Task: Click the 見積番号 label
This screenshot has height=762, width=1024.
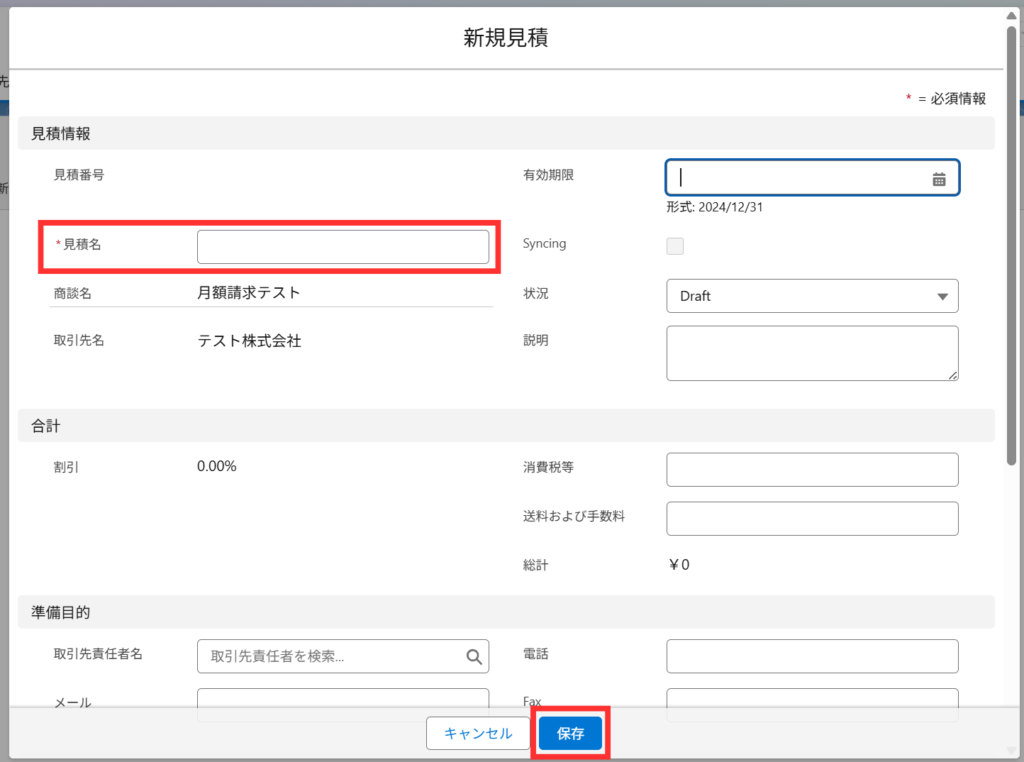Action: coord(79,174)
